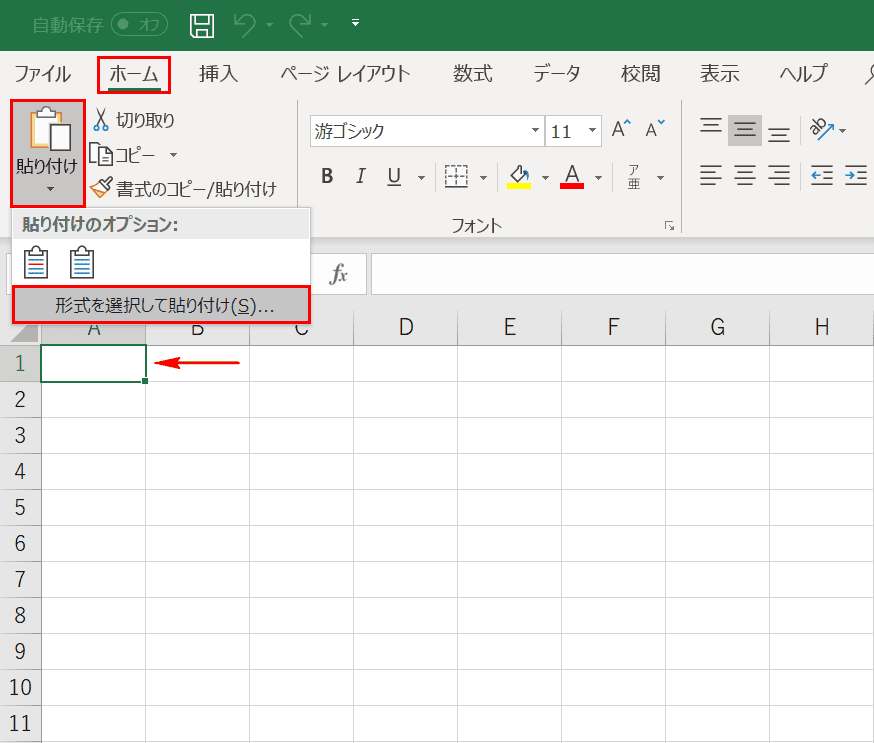Click the Undo arrow icon
874x743 pixels.
[x=245, y=26]
